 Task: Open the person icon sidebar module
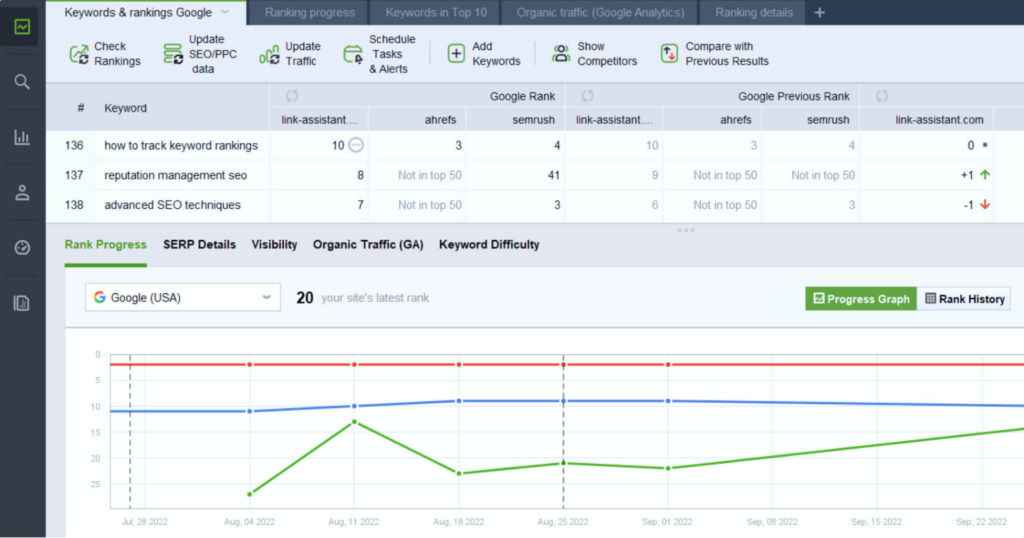(x=22, y=192)
